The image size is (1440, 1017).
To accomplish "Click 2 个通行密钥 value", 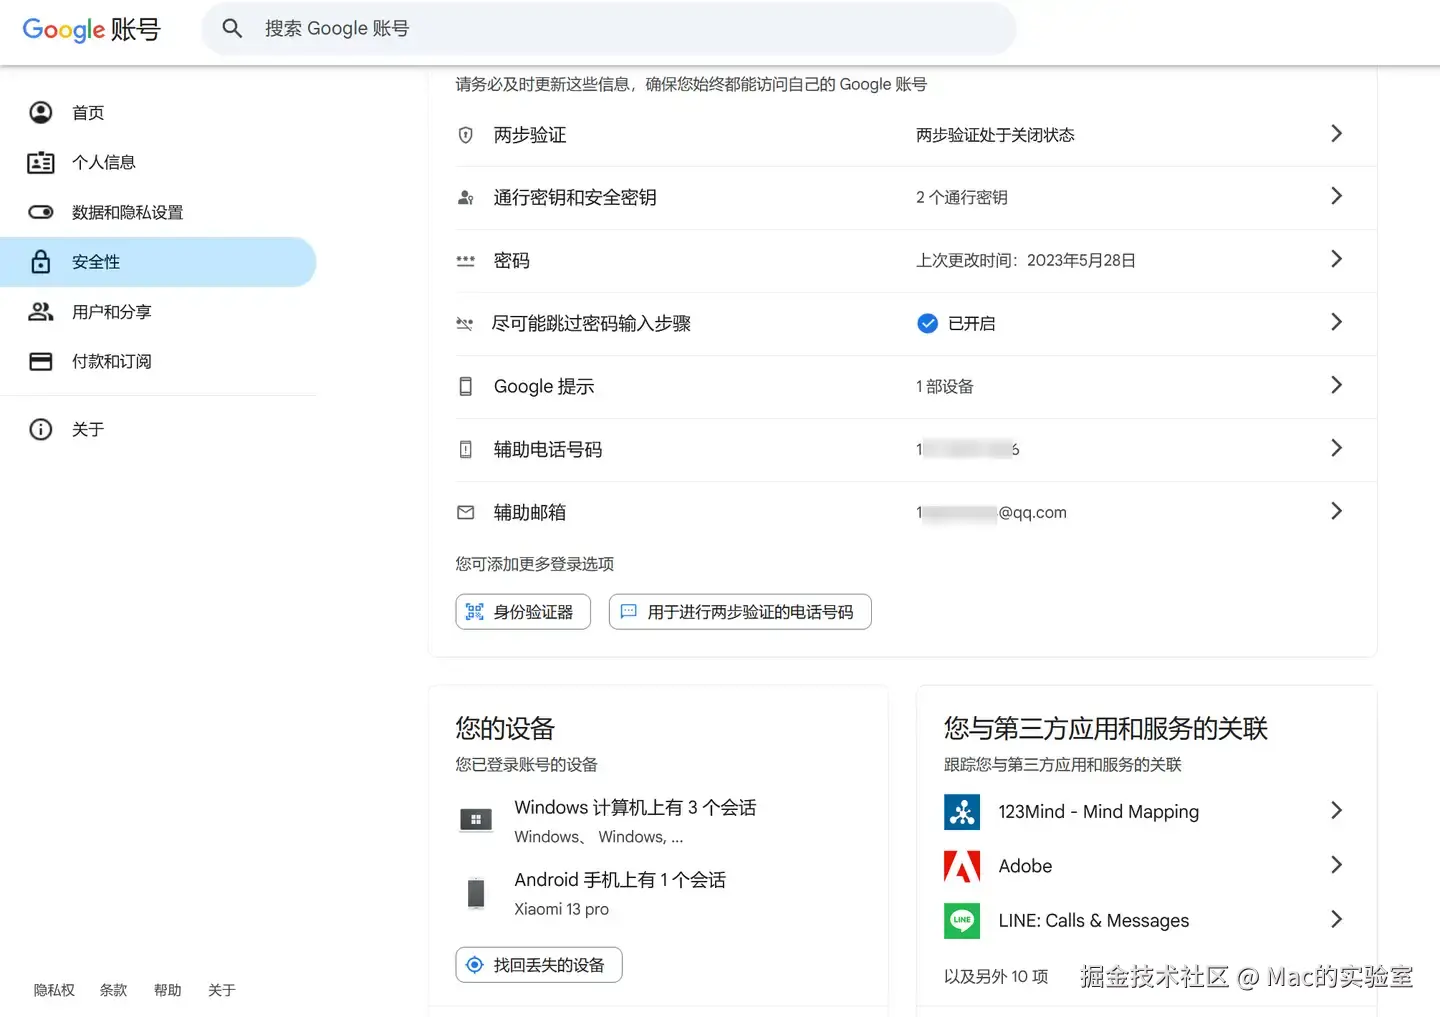I will coord(962,198).
